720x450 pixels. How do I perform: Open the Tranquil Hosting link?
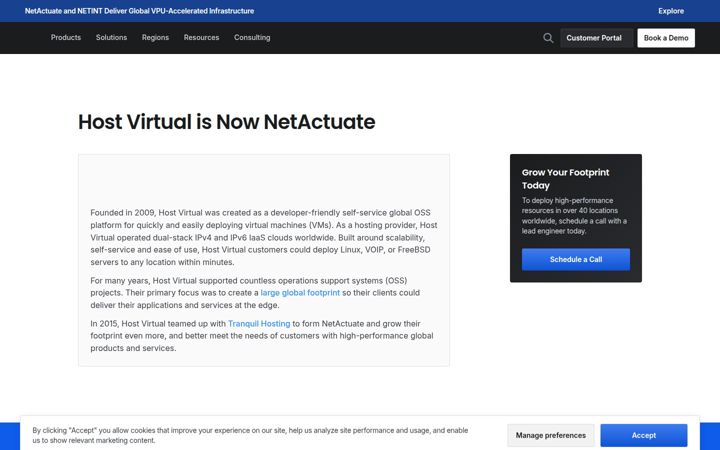[x=259, y=323]
